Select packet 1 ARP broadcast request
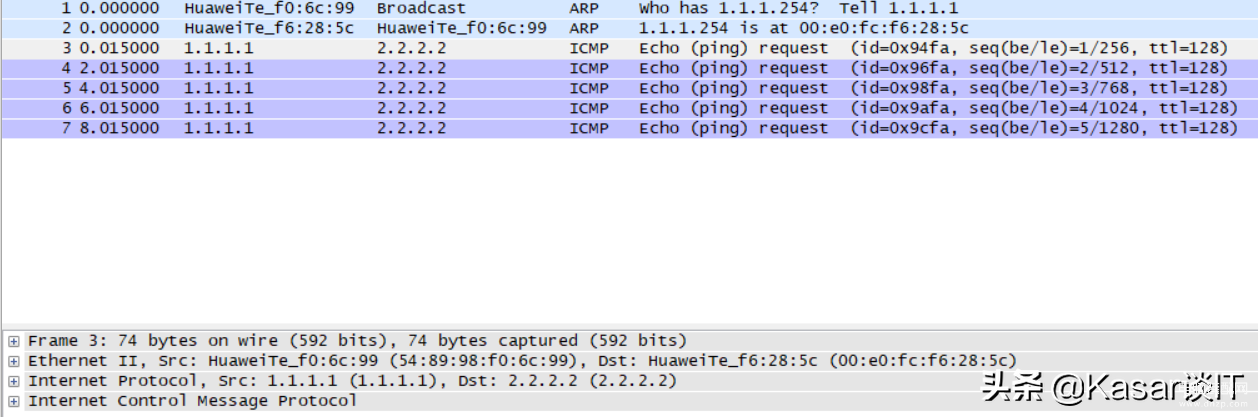 coord(629,9)
